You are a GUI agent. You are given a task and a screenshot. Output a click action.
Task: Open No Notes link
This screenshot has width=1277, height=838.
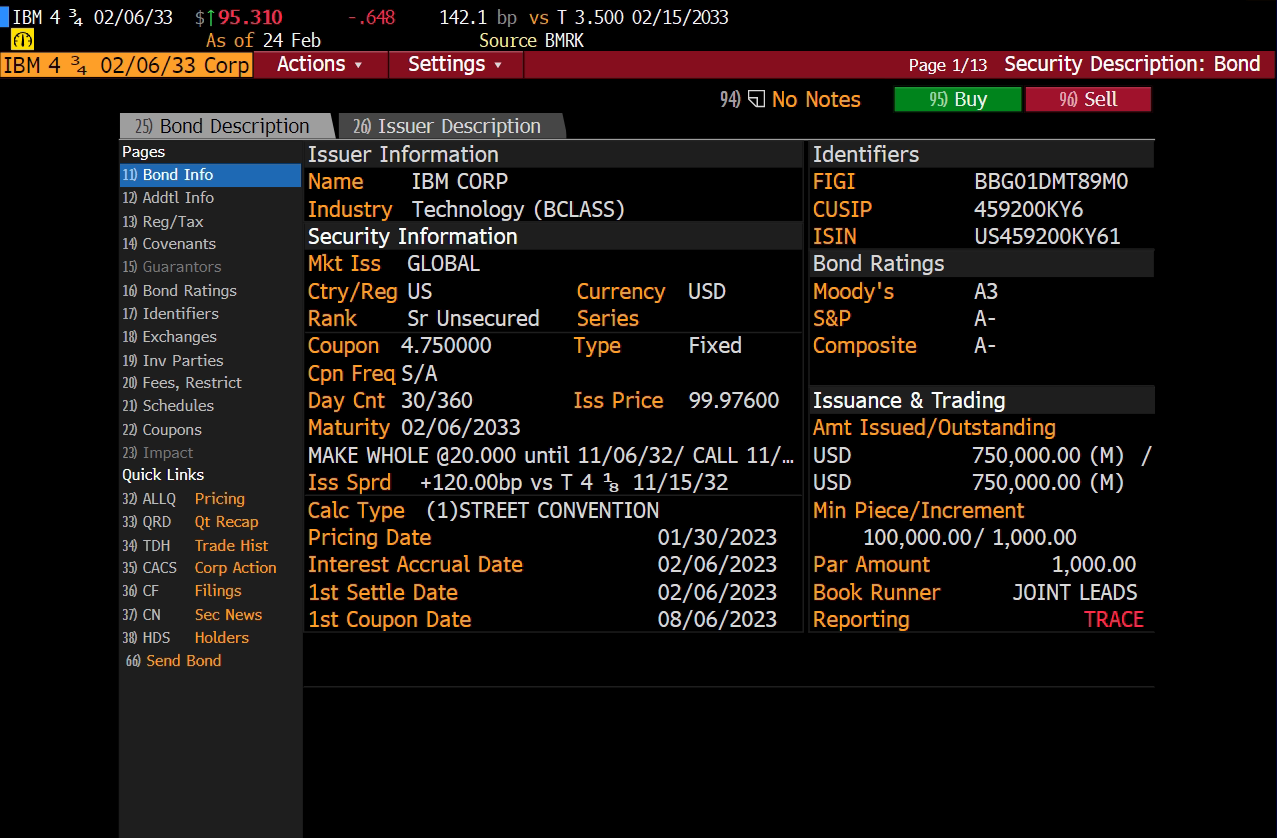pyautogui.click(x=816, y=99)
